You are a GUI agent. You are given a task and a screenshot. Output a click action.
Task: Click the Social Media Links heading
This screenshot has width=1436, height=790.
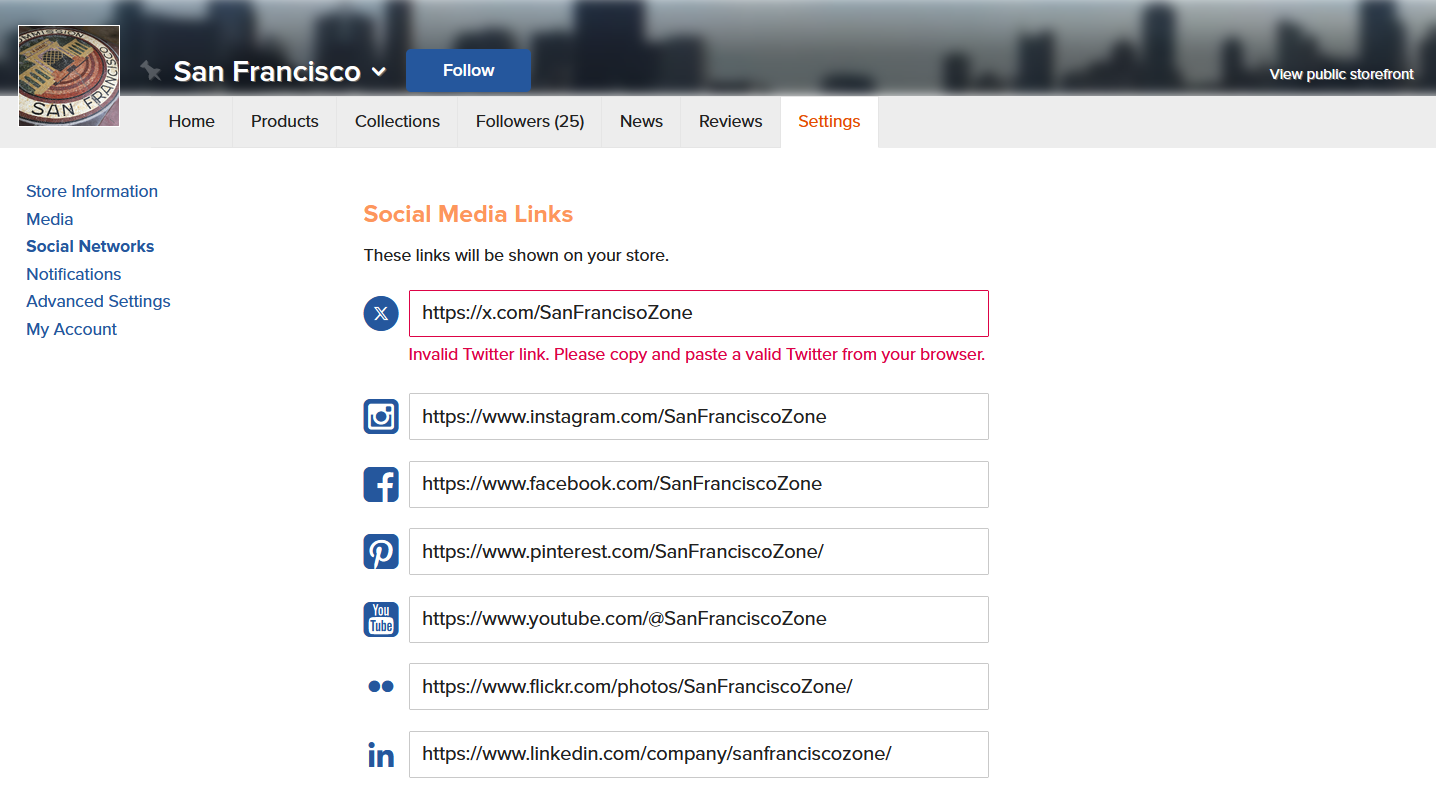[x=468, y=214]
